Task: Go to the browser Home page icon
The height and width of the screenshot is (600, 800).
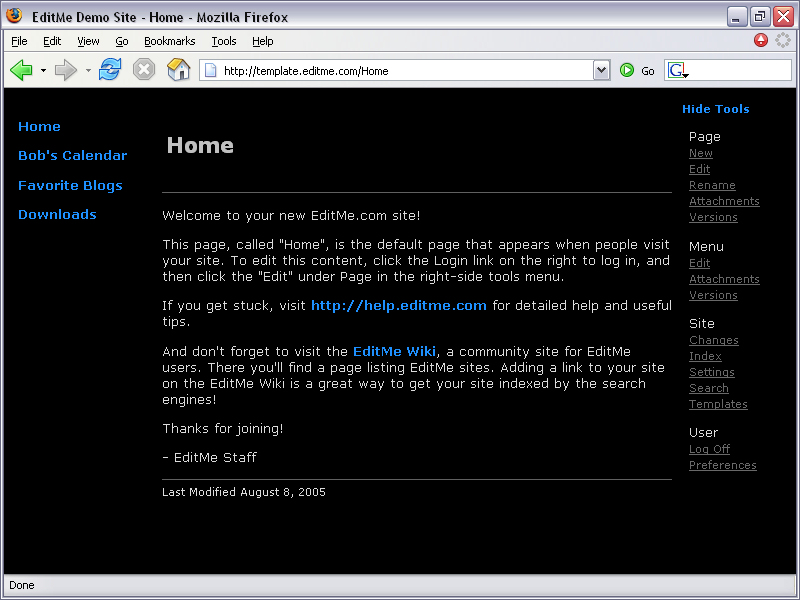Action: (x=179, y=69)
